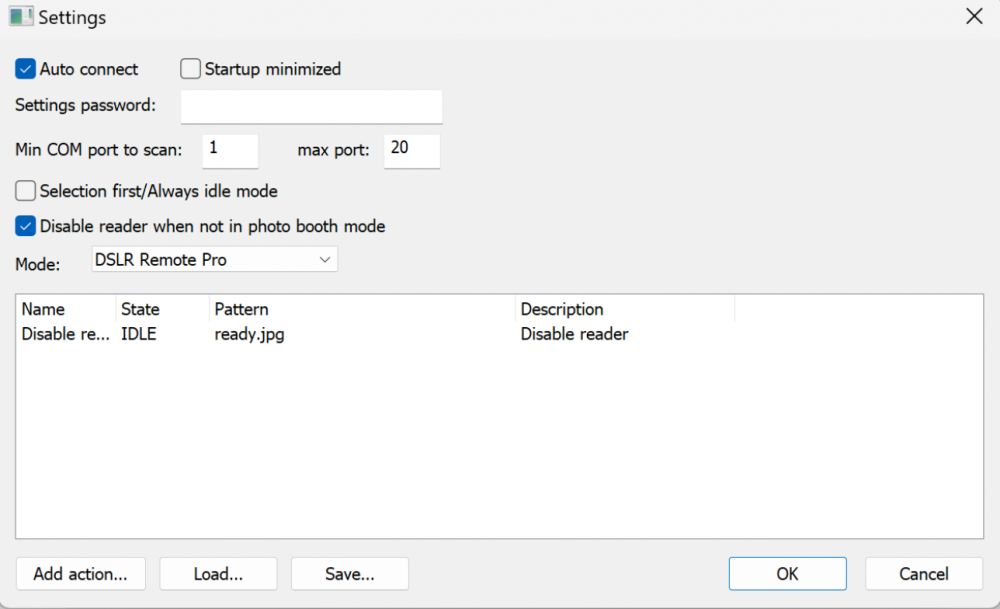Uncheck Disable reader when not in photo booth

pyautogui.click(x=26, y=226)
